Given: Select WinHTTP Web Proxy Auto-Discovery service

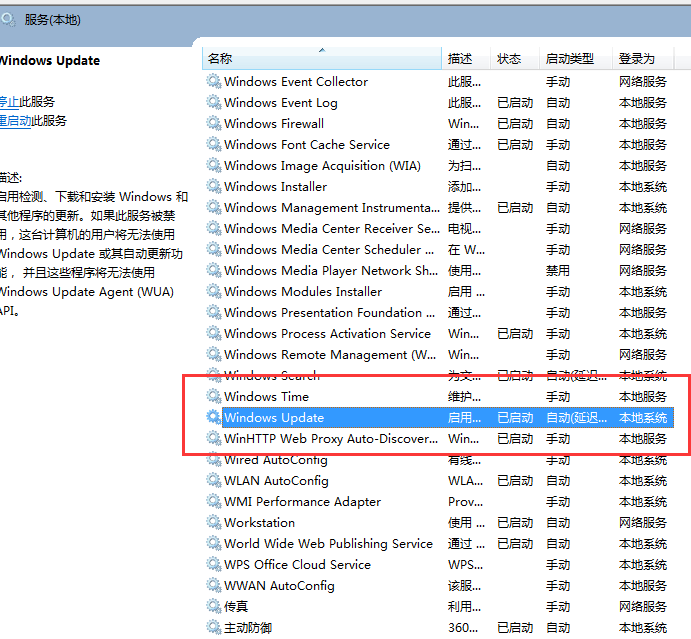Looking at the screenshot, I should [x=330, y=439].
